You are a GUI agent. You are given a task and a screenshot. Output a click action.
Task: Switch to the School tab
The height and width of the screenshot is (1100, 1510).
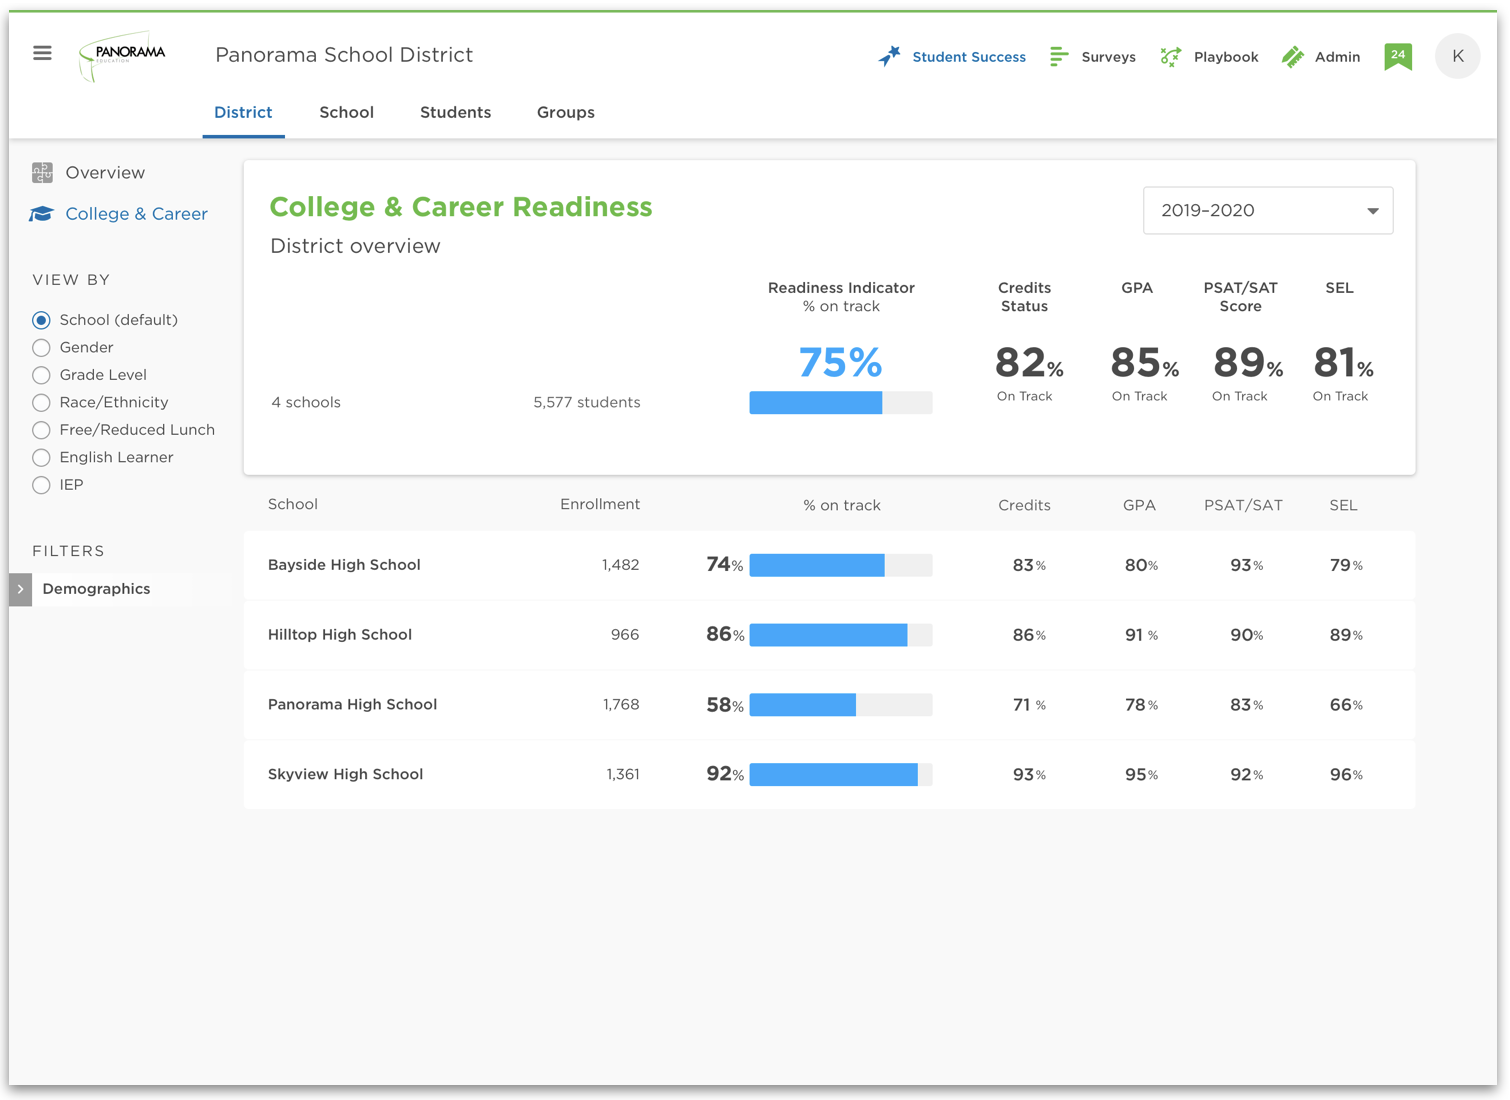click(x=346, y=112)
